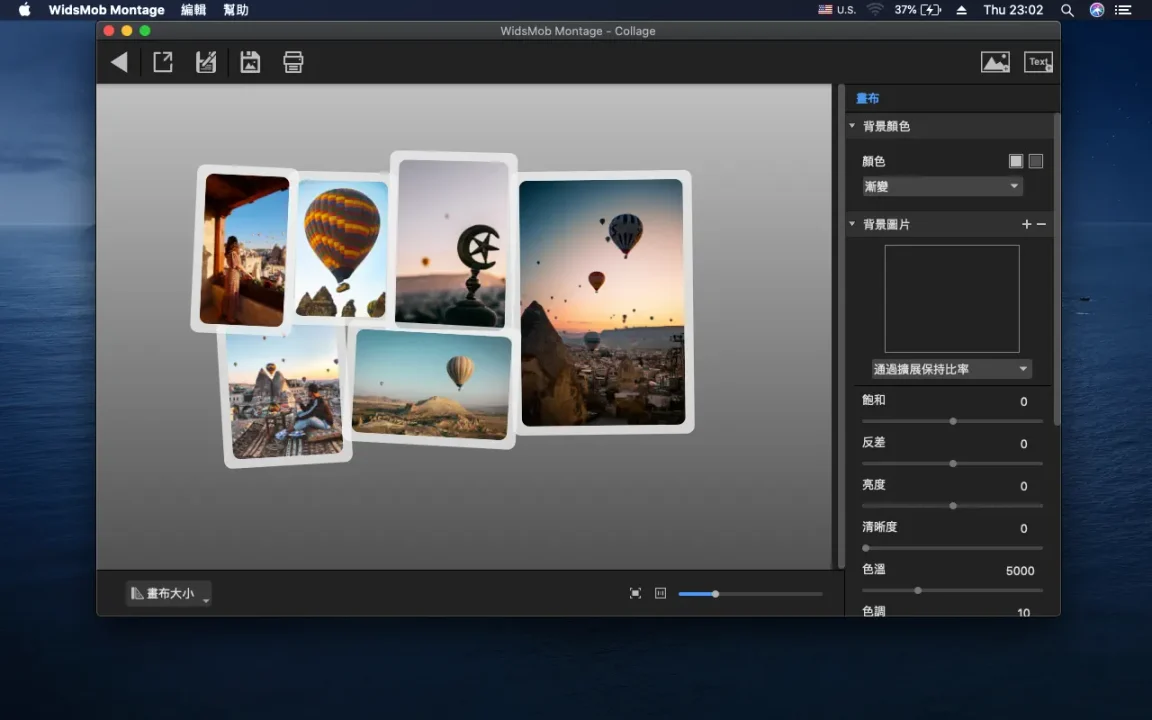The image size is (1152, 720).
Task: Click the actual size zoom icon
Action: coord(660,594)
